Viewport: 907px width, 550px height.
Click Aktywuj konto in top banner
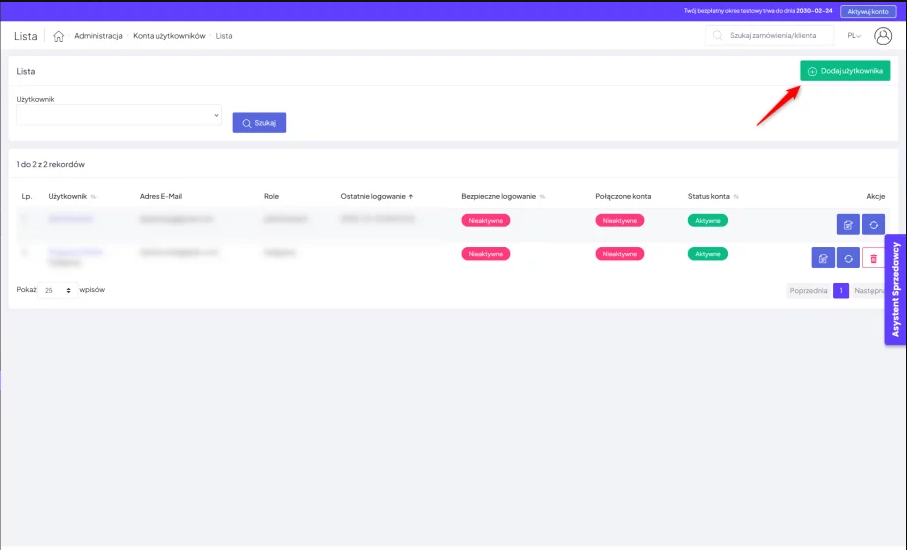click(868, 11)
